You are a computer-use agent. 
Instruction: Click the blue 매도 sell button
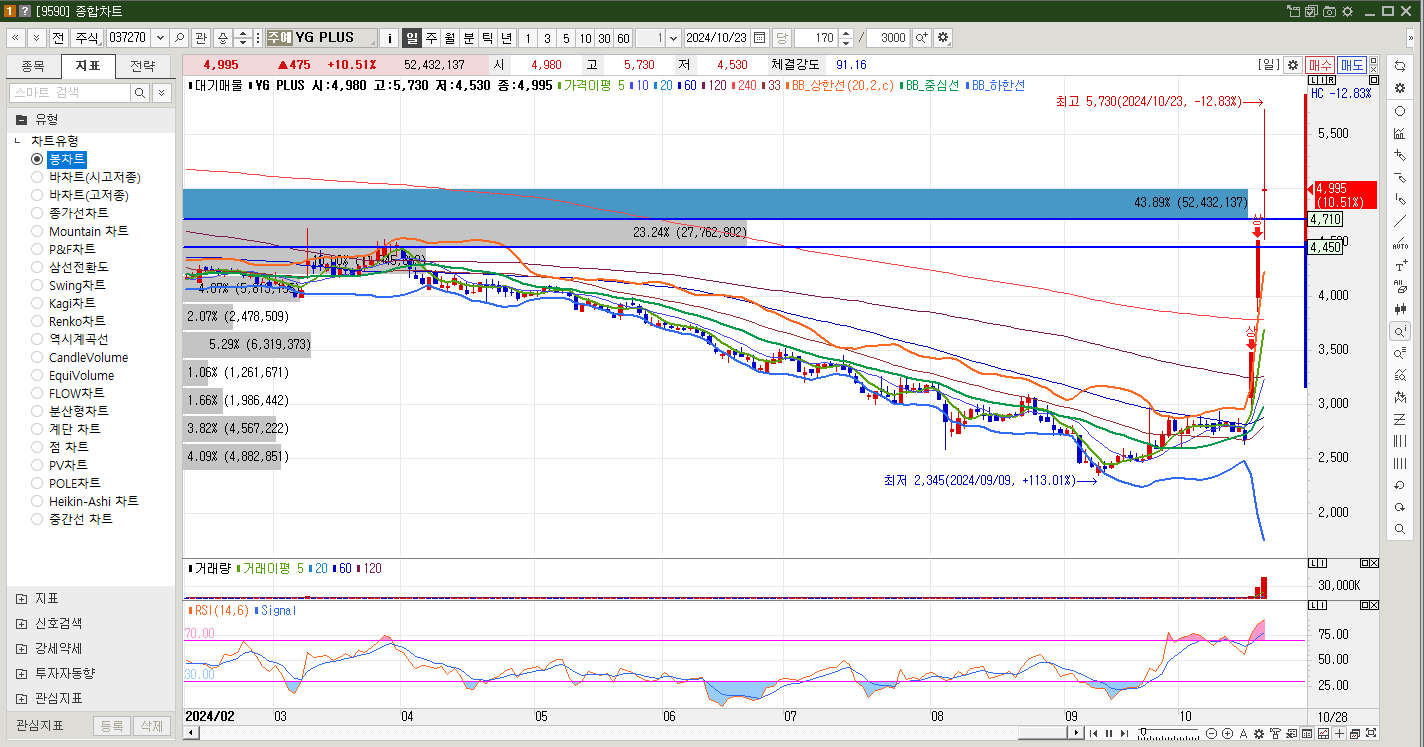[1352, 65]
